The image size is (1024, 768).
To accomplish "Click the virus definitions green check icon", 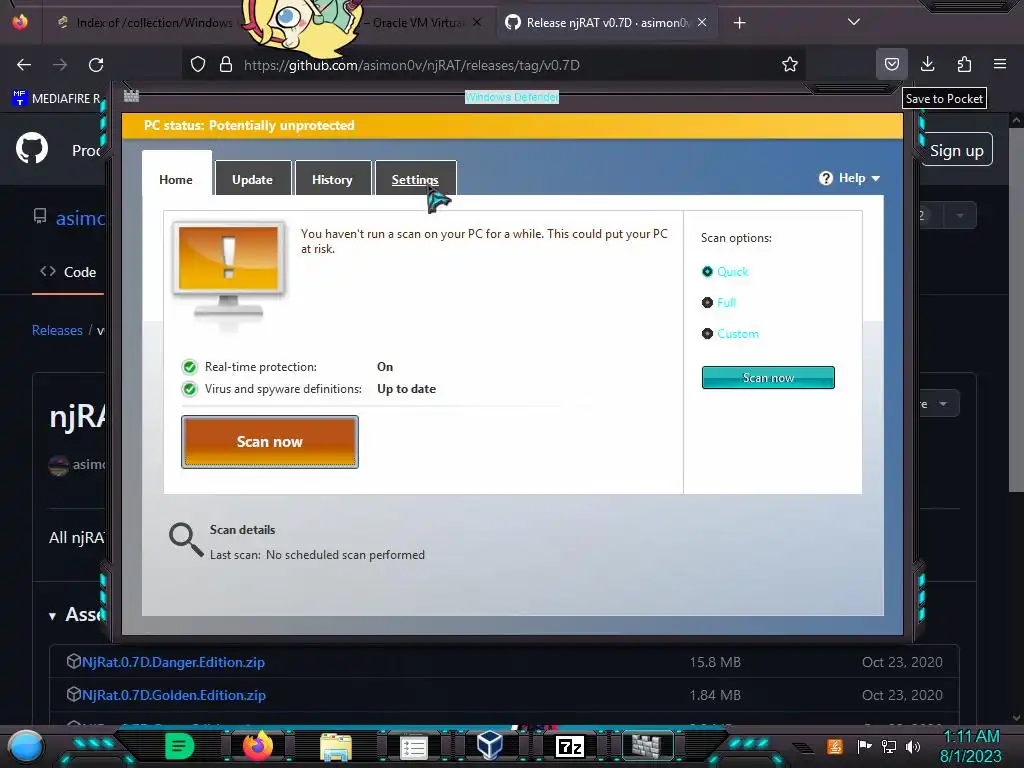I will (x=189, y=389).
